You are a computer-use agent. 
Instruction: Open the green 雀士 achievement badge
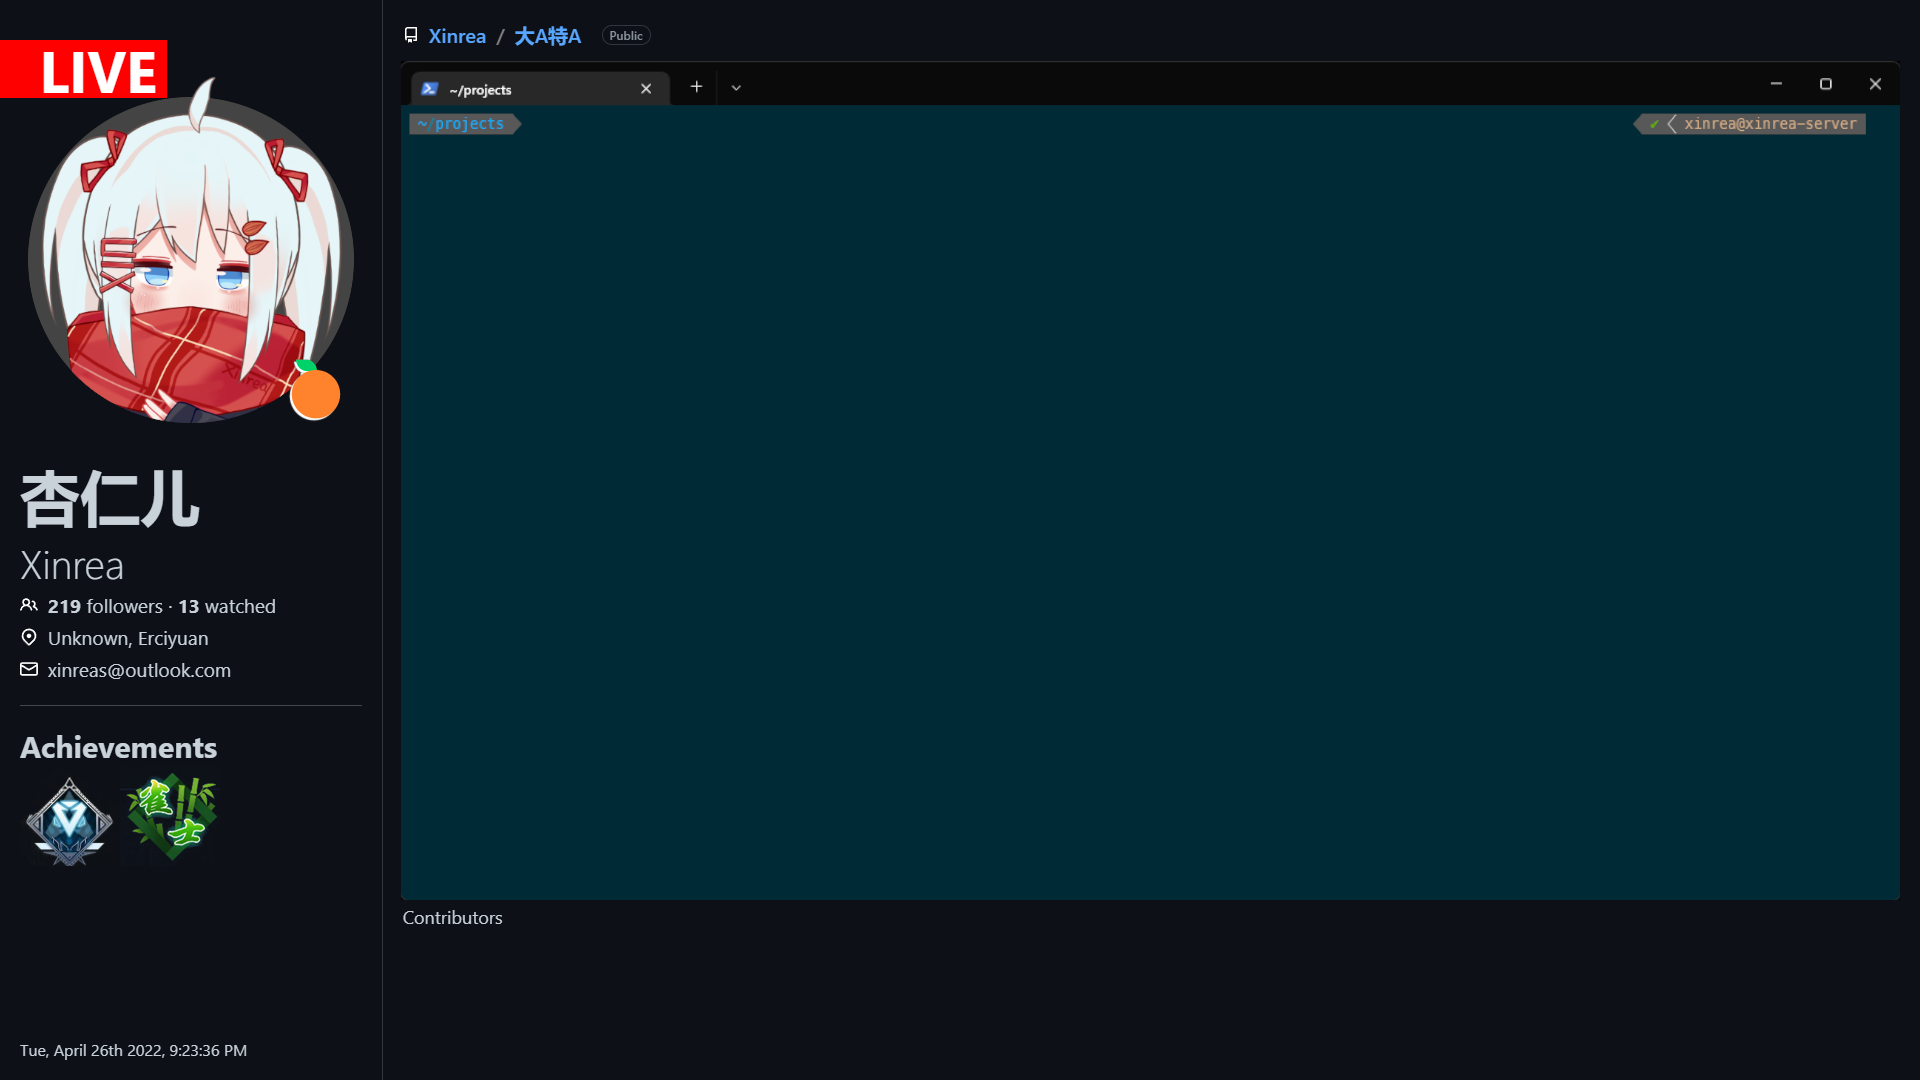tap(172, 817)
